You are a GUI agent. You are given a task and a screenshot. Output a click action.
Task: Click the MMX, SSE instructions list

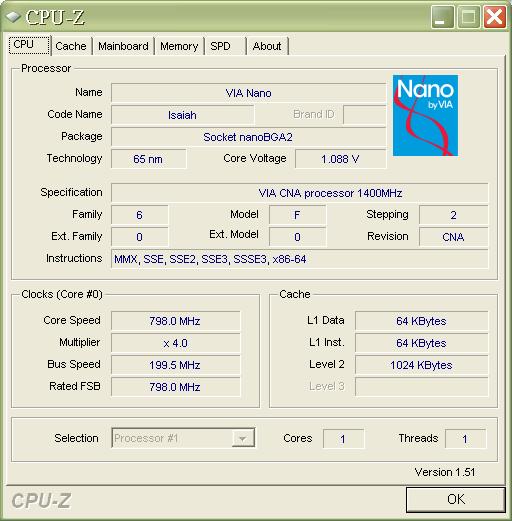pyautogui.click(x=300, y=259)
